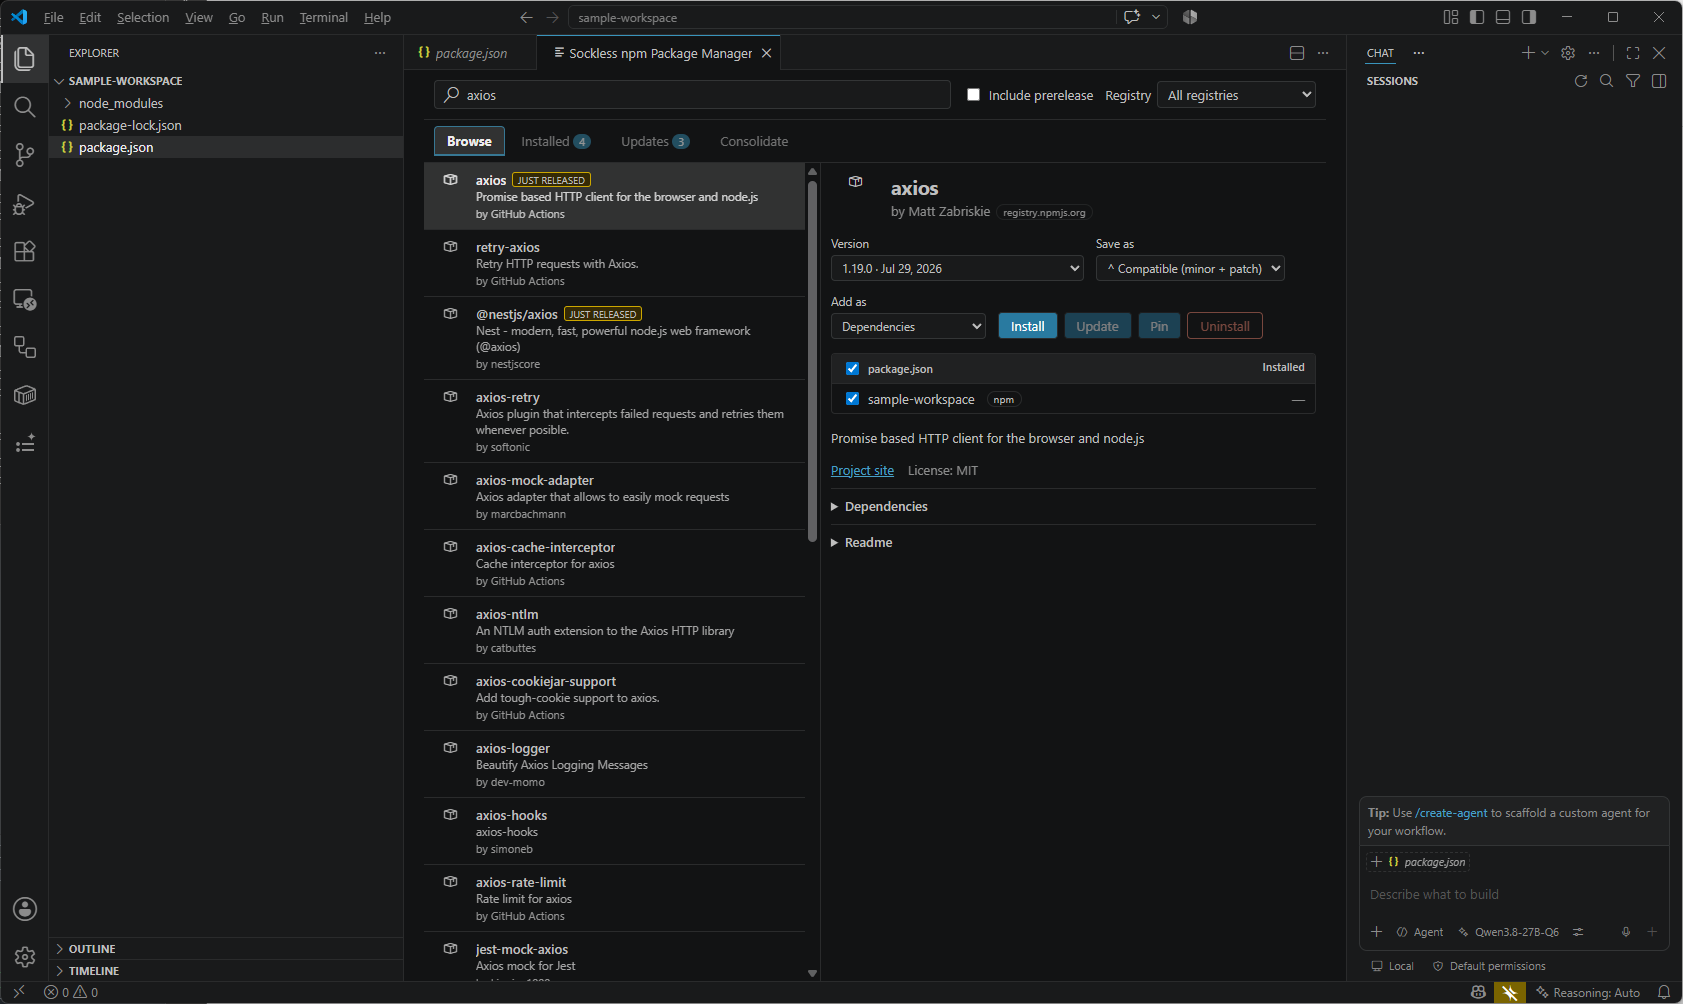Expand the Readme section
1683x1004 pixels.
coord(862,543)
